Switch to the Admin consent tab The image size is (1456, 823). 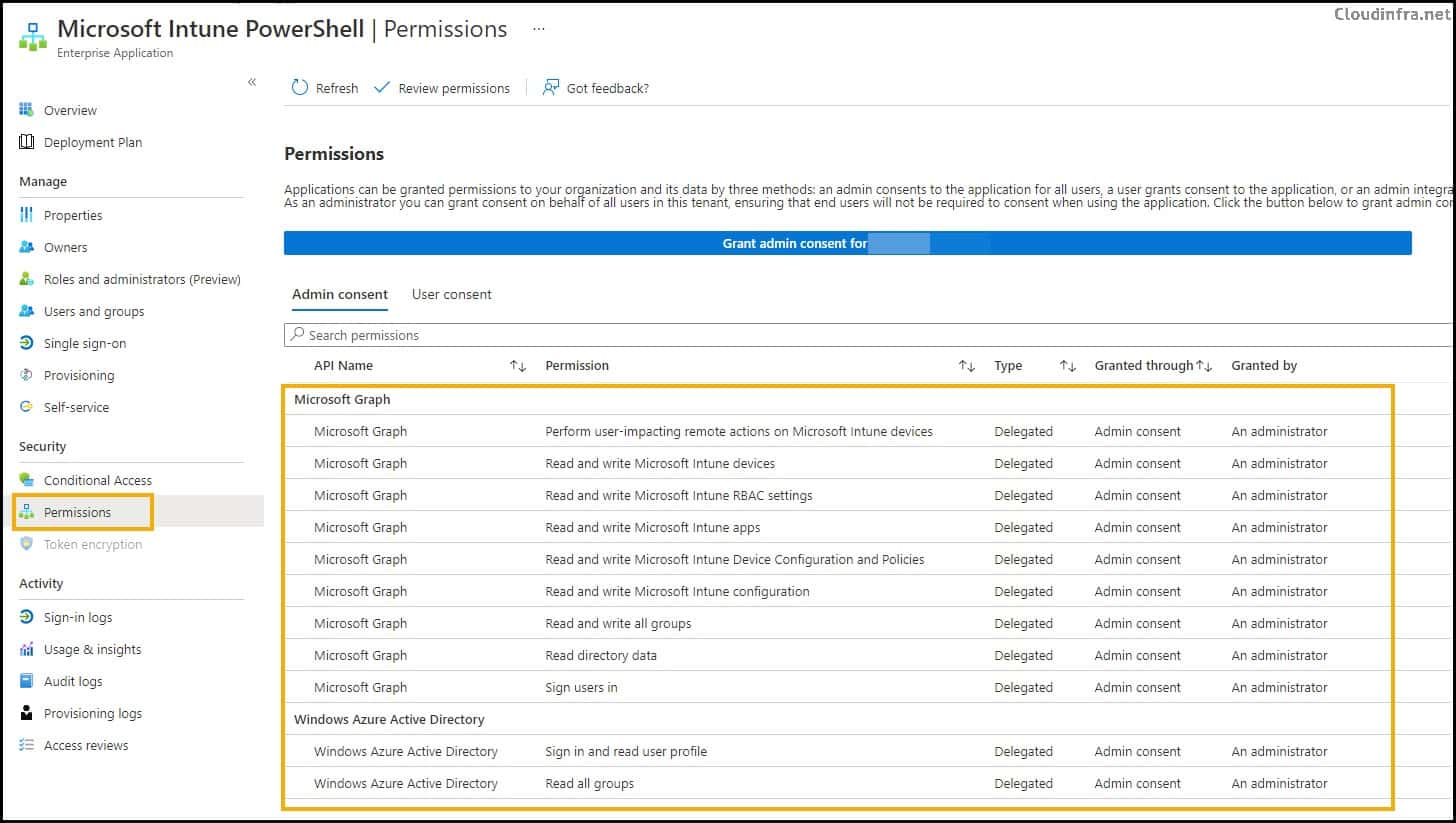coord(340,294)
